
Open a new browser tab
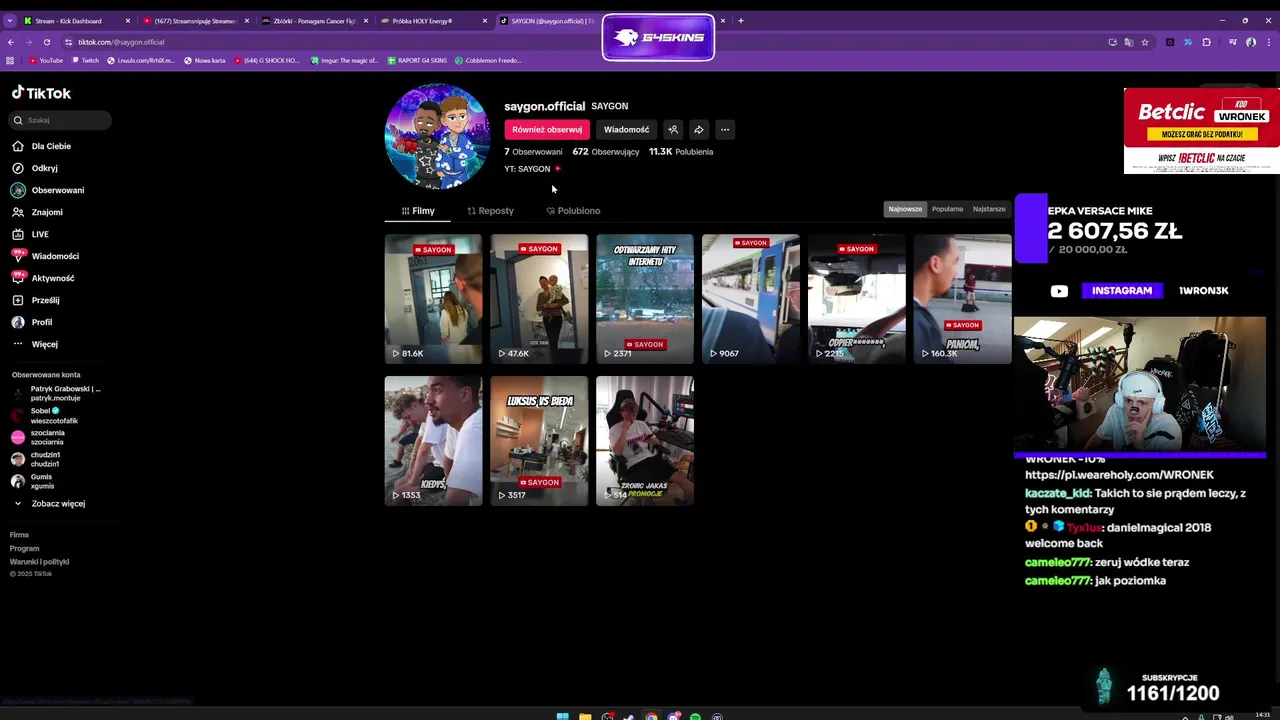741,21
